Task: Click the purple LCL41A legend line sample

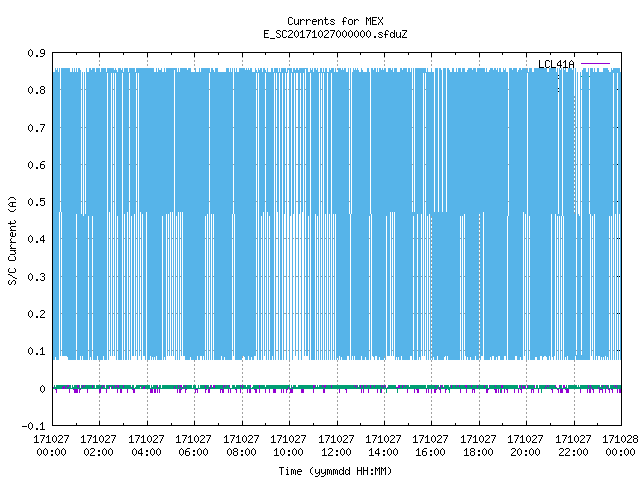Action: click(x=595, y=64)
